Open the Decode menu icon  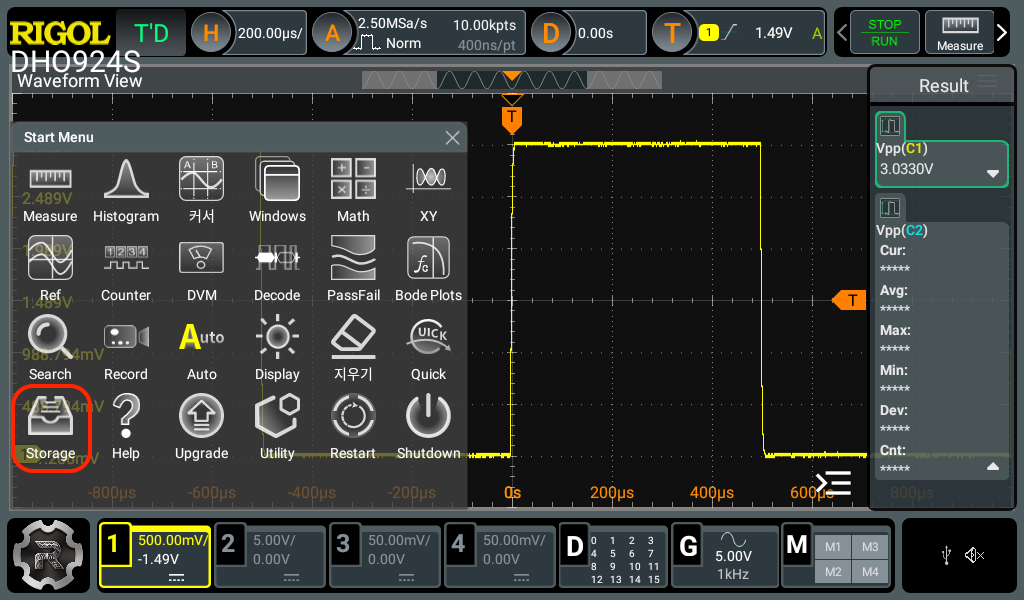click(277, 269)
